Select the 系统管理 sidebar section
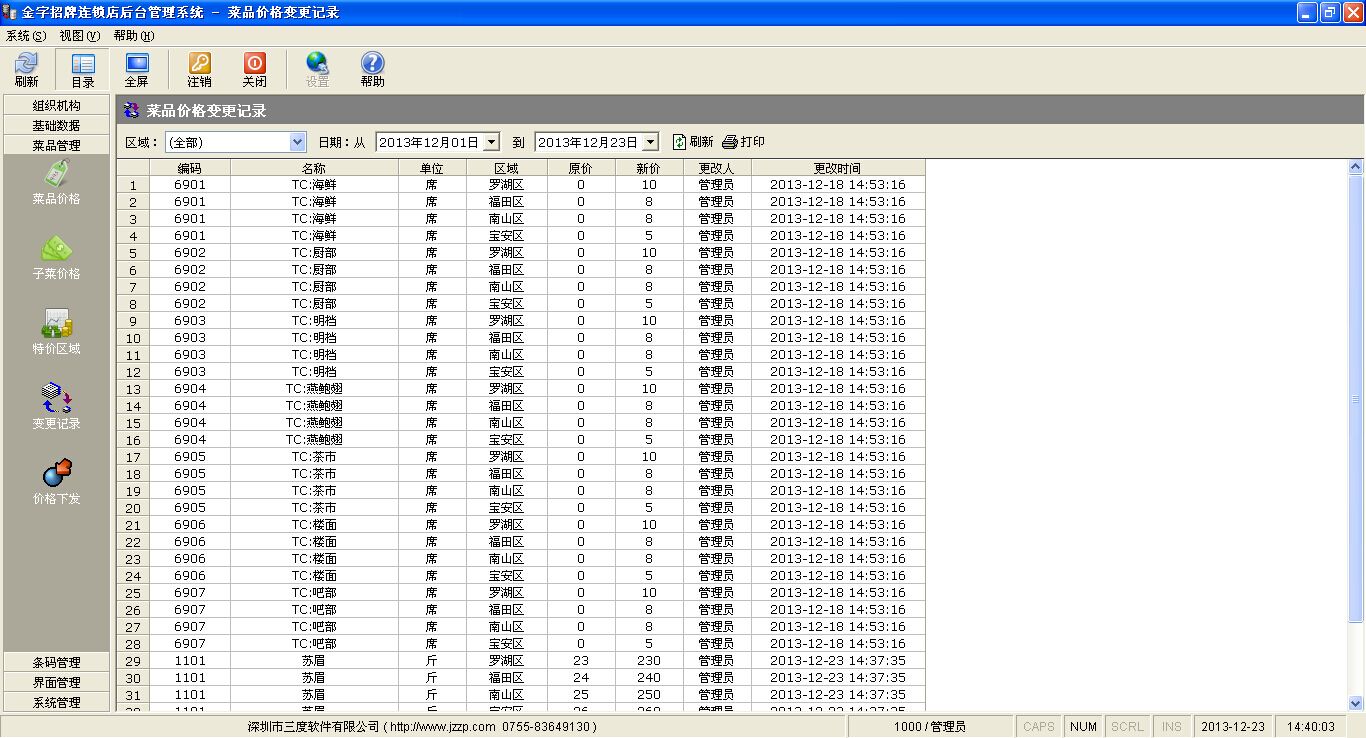 tap(56, 702)
